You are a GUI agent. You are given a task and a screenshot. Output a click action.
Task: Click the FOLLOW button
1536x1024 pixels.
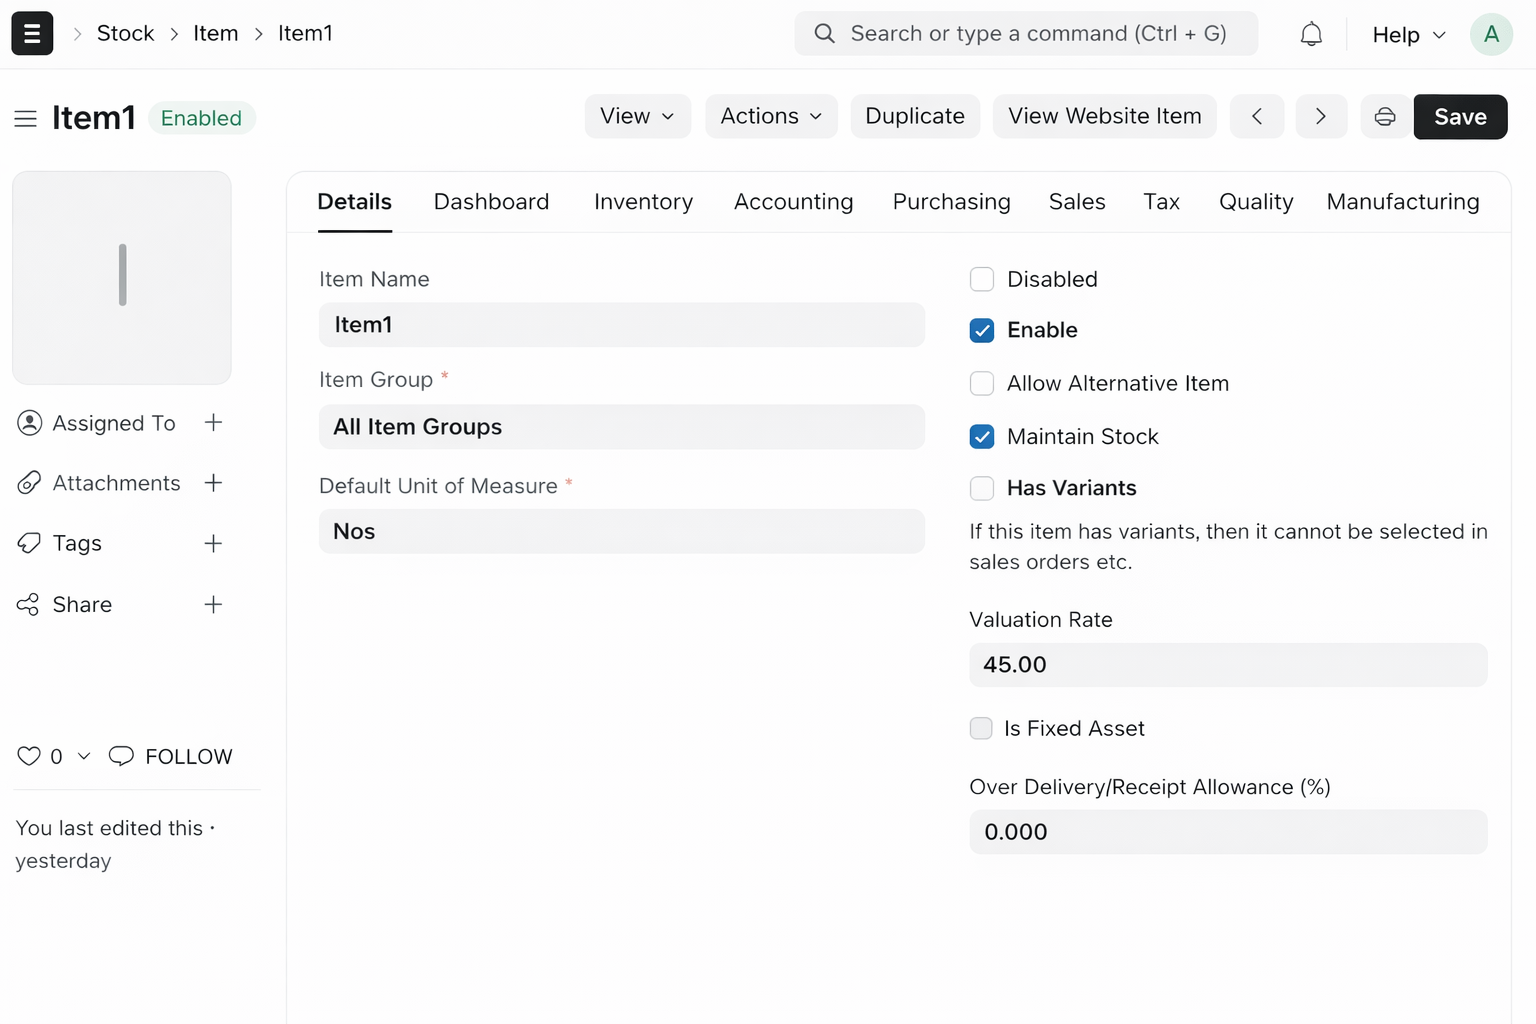(189, 757)
